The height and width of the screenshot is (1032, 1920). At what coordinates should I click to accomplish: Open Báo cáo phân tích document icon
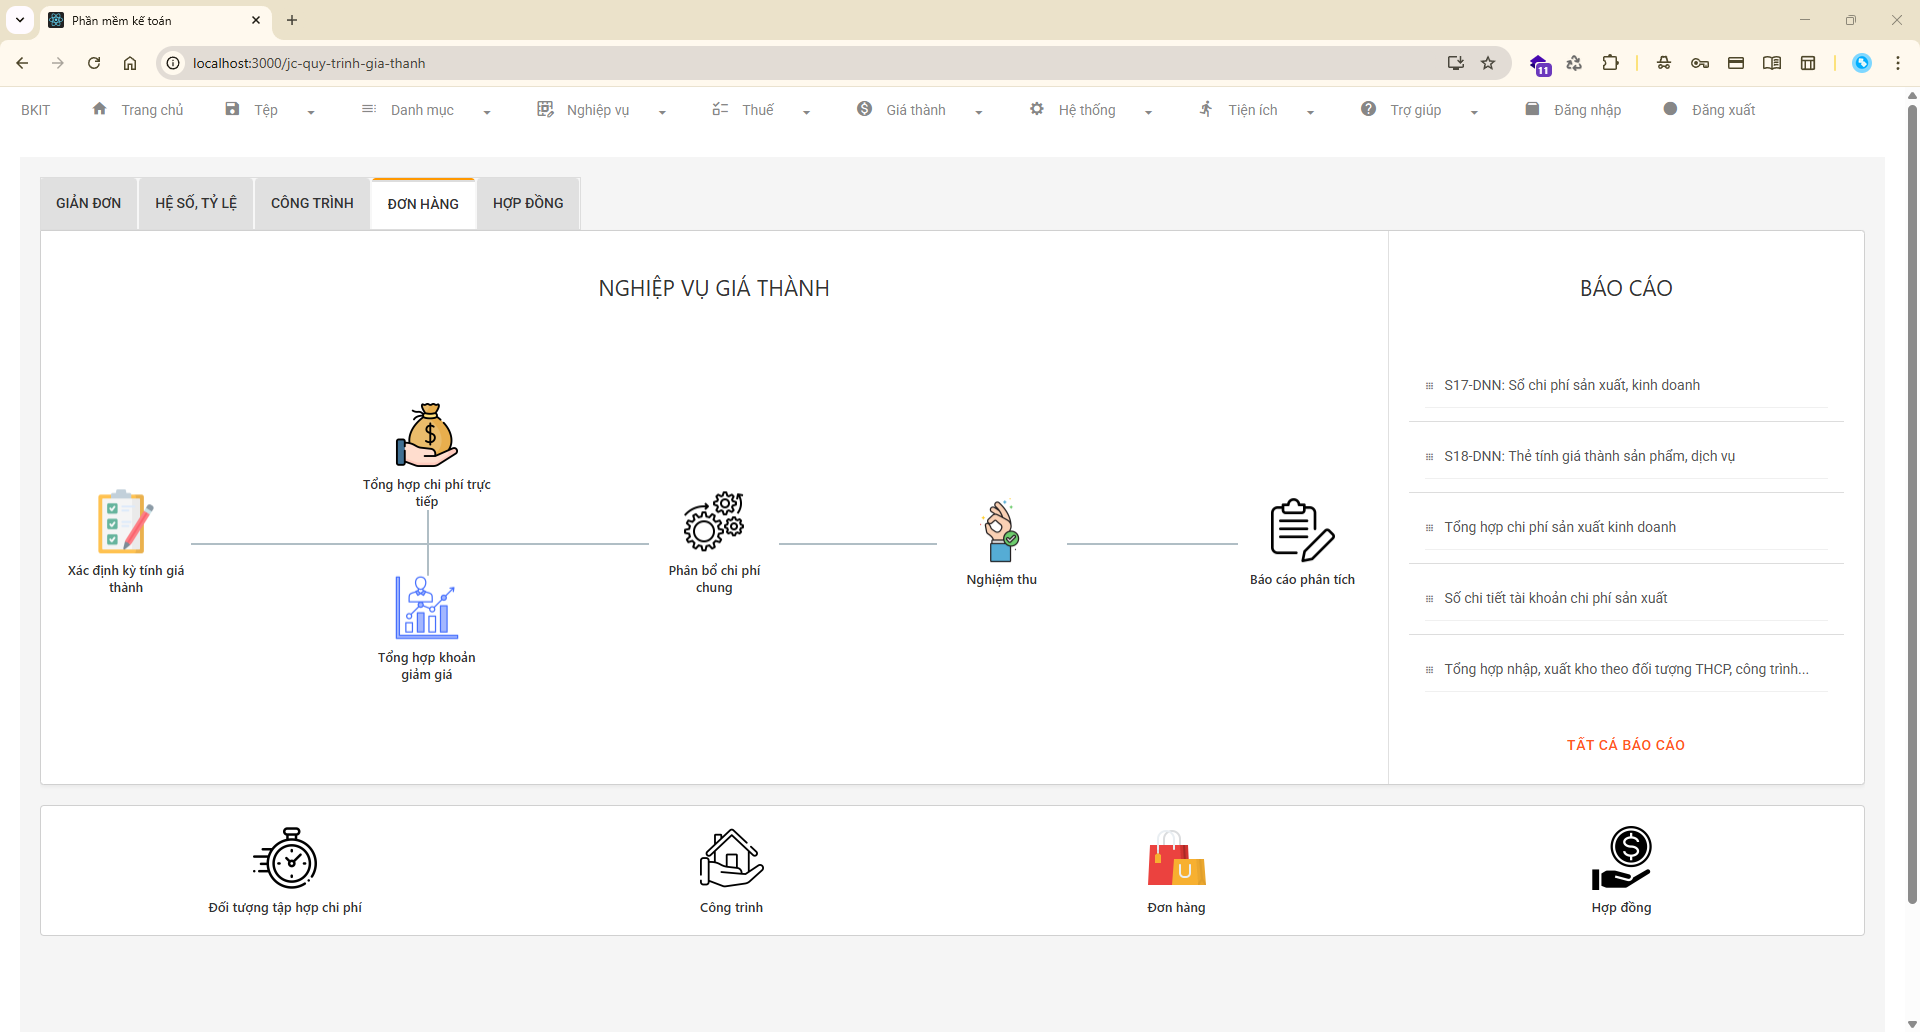[1302, 530]
